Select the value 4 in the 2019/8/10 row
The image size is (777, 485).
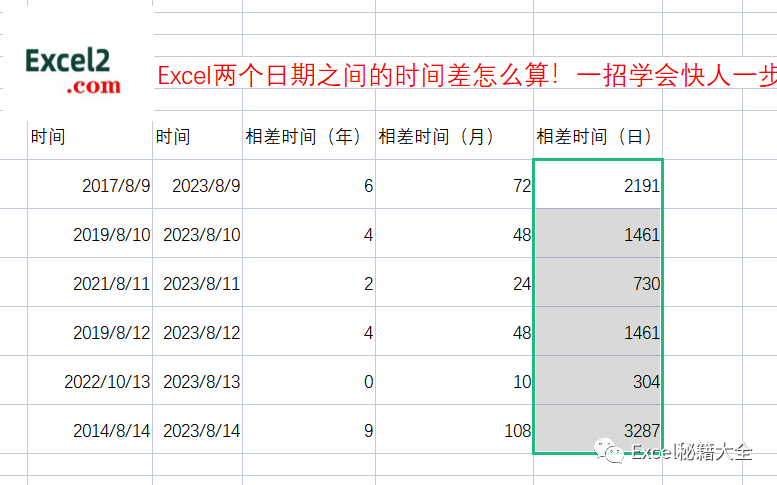tap(309, 233)
